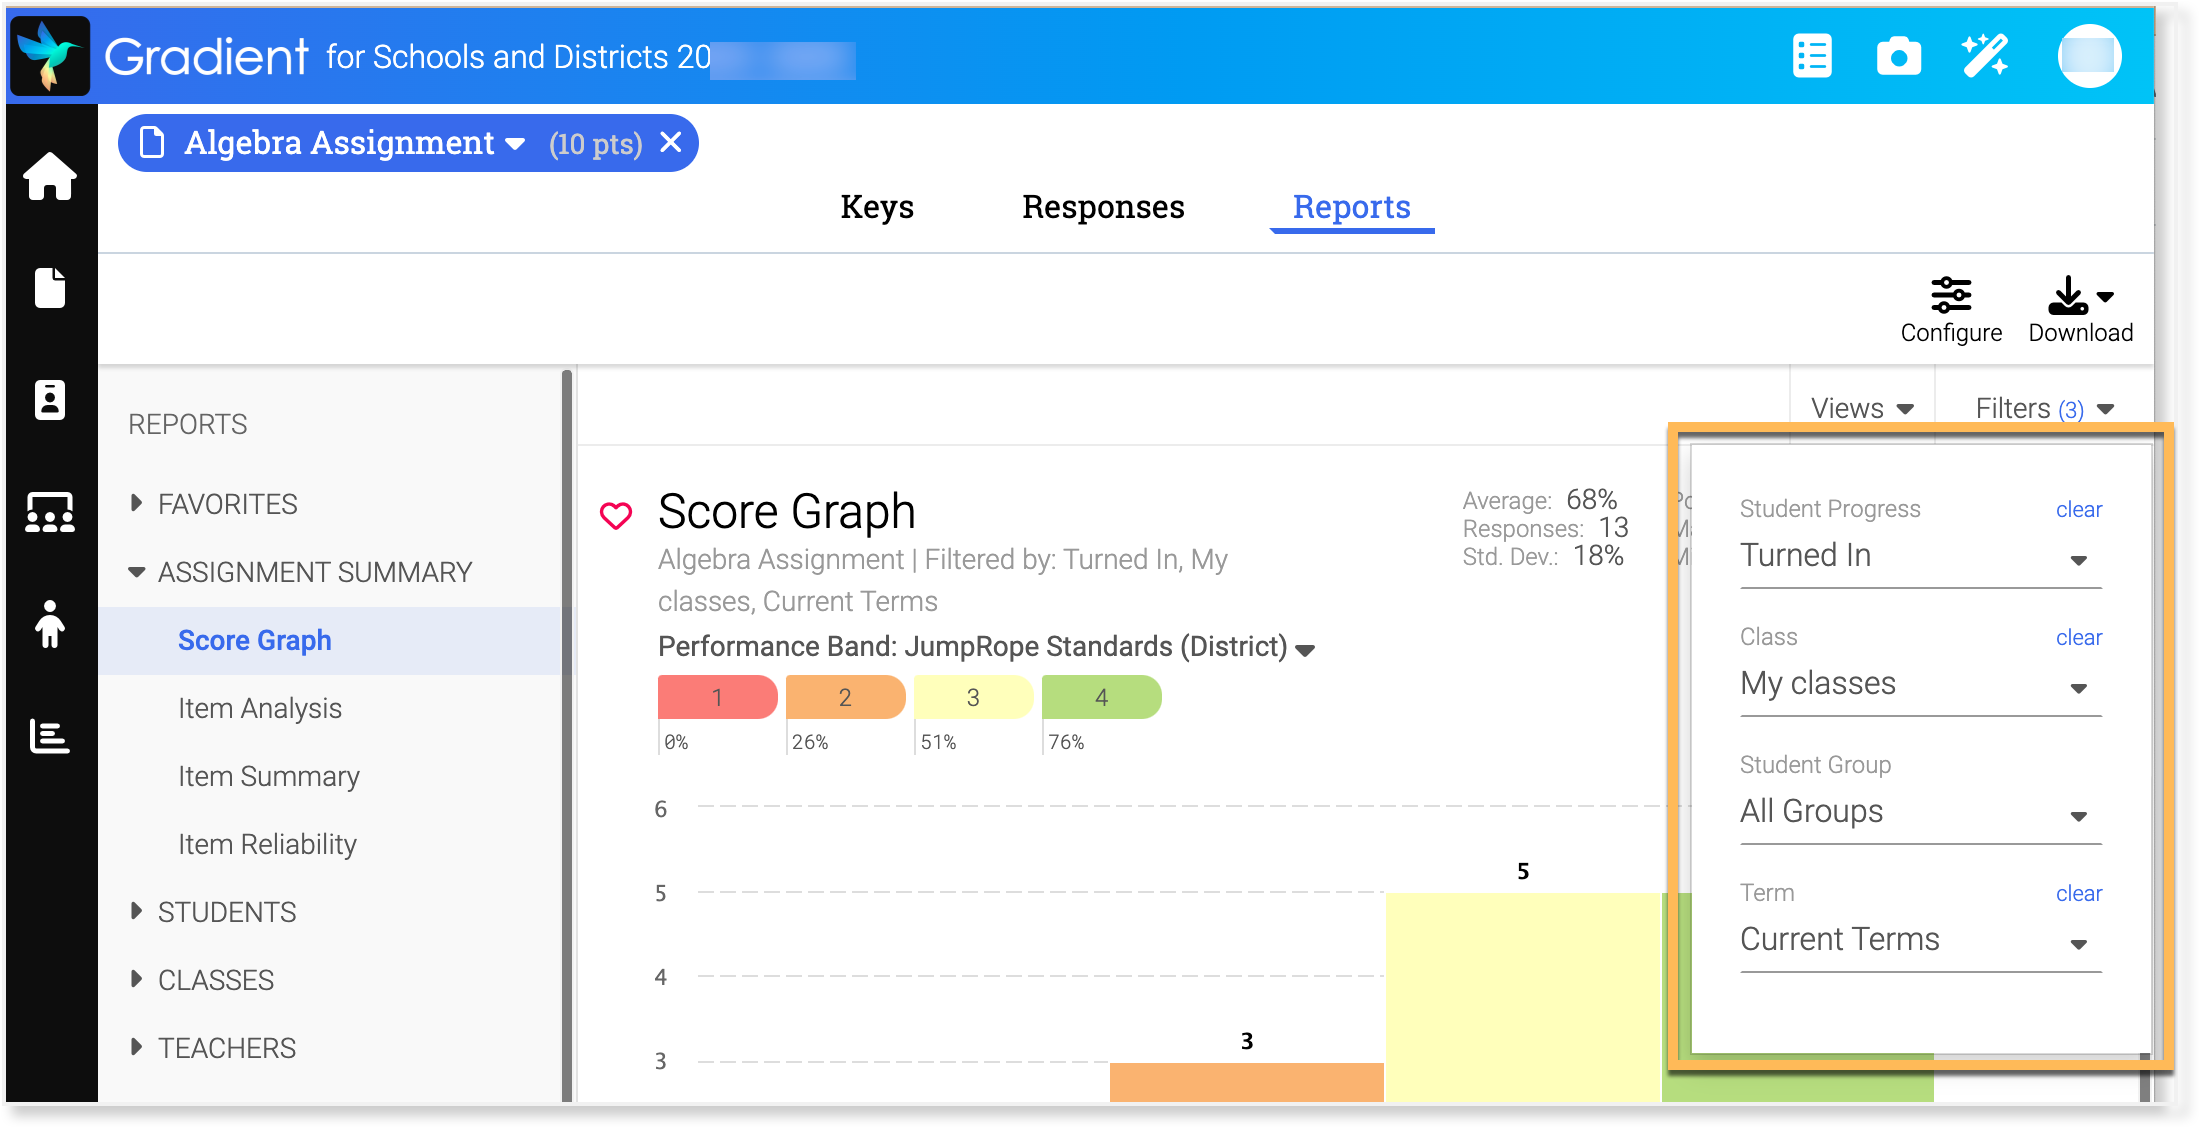Screen dimensions: 2200x1128
Task: Switch to the Keys tab
Action: coord(877,207)
